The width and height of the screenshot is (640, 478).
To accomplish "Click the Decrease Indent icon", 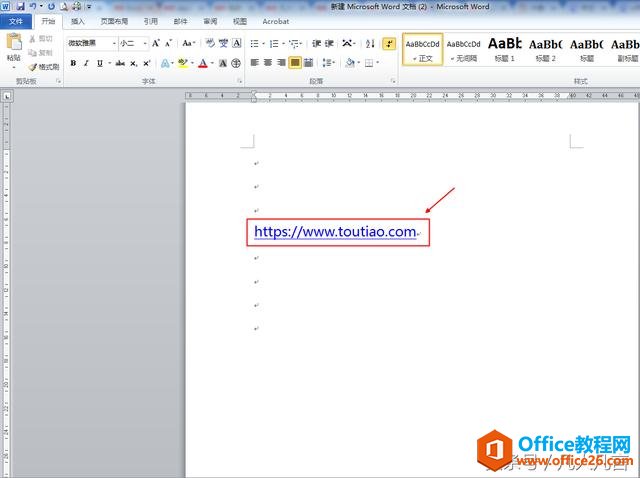I will (317, 43).
